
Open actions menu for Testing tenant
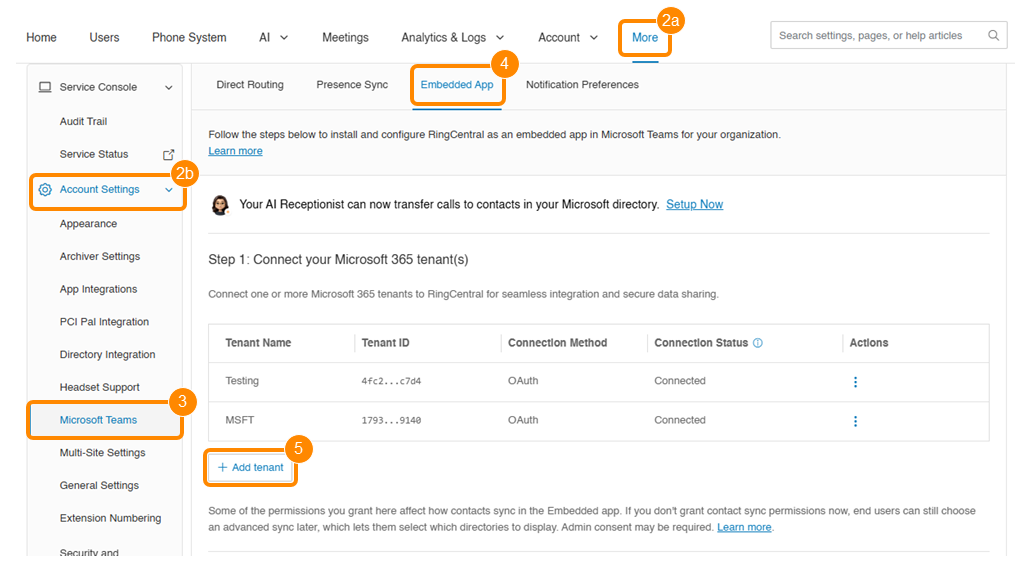coord(855,382)
